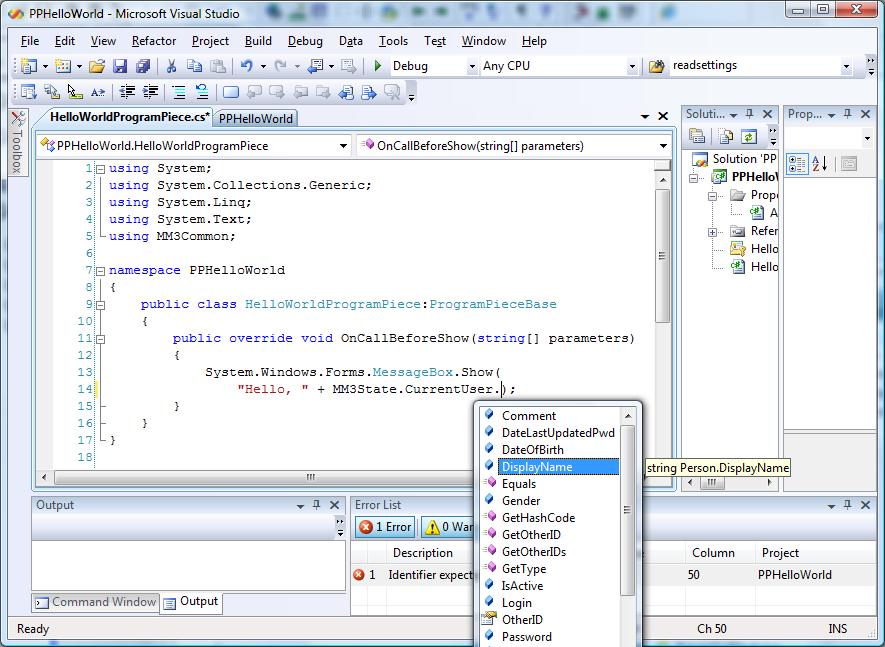885x647 pixels.
Task: Increase line indent with toolbar icon
Action: pos(150,91)
